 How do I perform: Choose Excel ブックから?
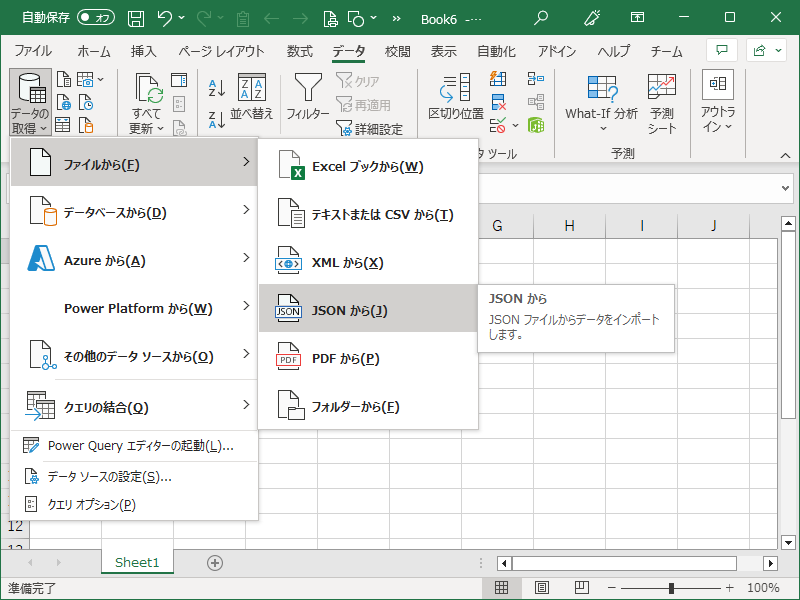[x=368, y=165]
